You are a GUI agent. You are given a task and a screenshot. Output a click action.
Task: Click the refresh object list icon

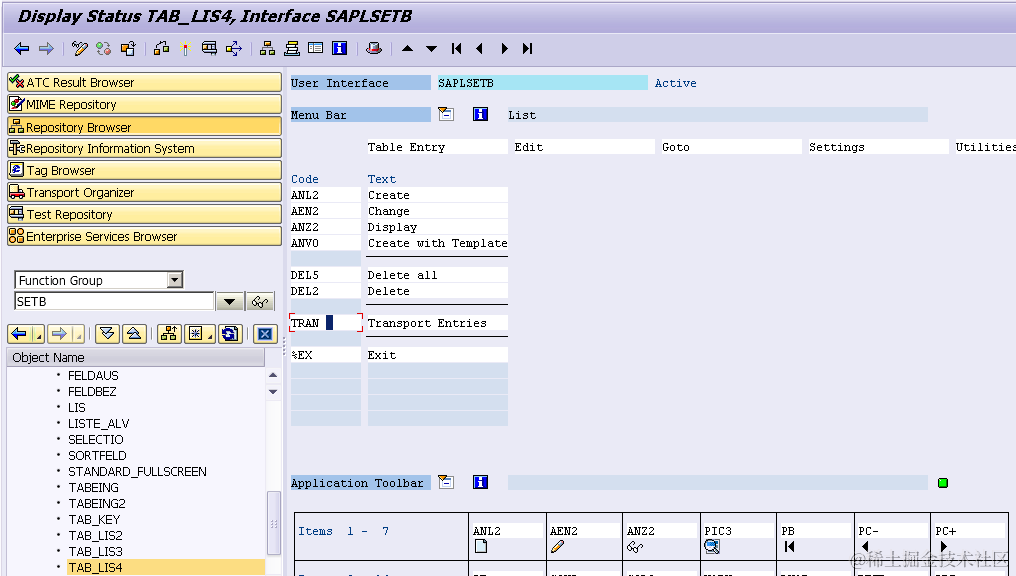[230, 334]
